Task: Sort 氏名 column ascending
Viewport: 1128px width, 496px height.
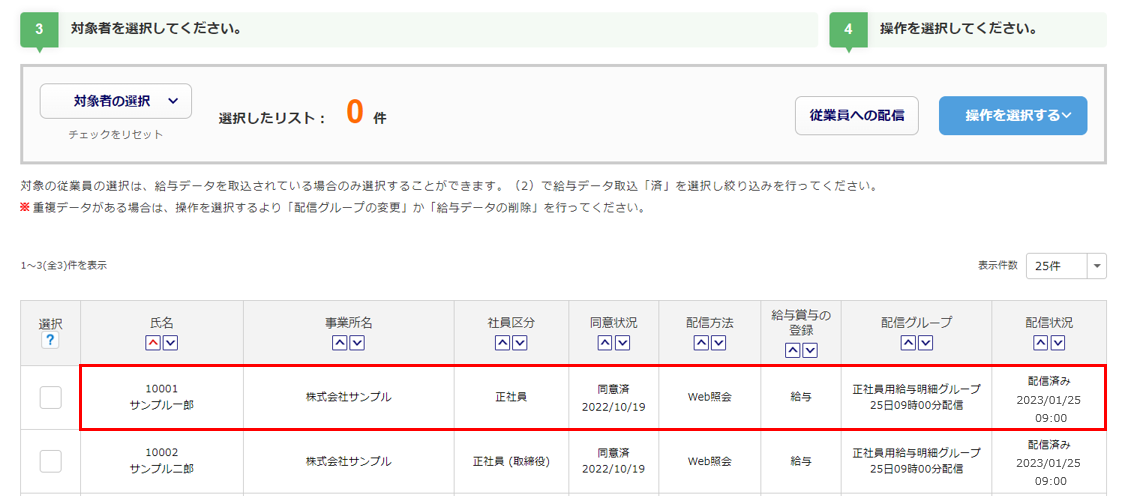Action: coord(154,343)
